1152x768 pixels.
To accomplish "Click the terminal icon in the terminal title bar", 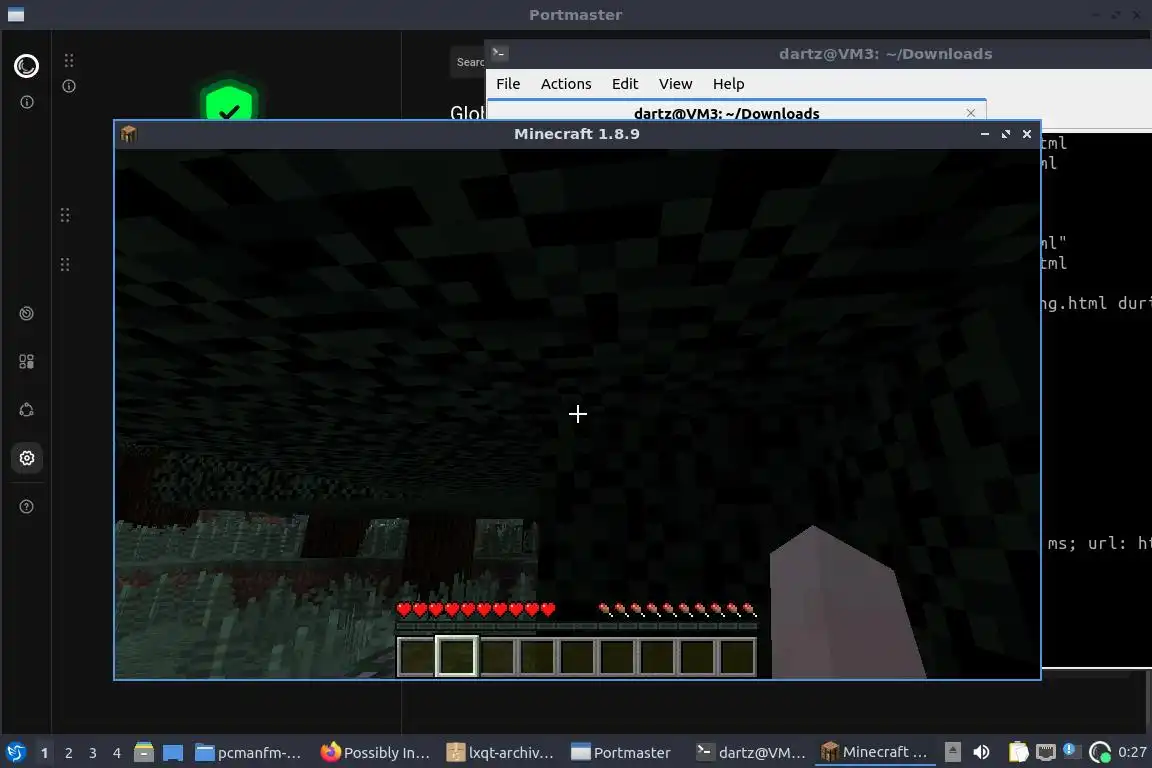I will click(500, 53).
